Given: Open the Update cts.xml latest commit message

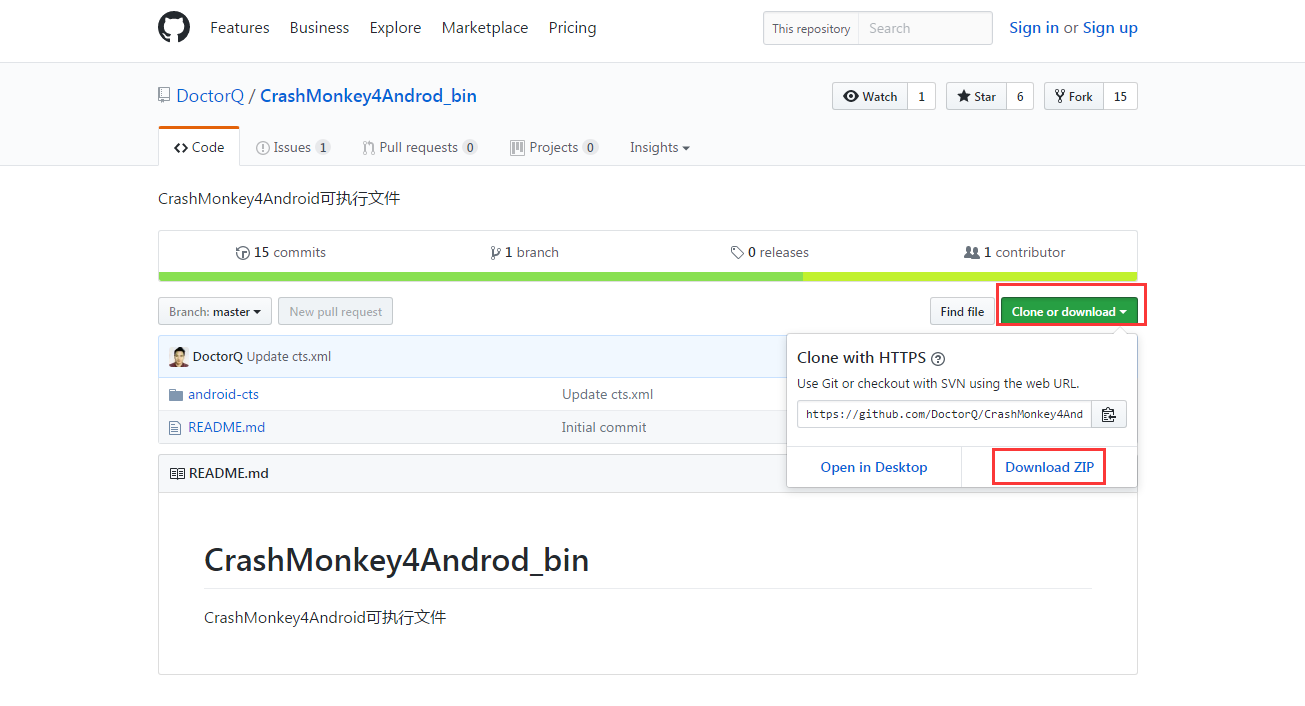Looking at the screenshot, I should coord(289,356).
